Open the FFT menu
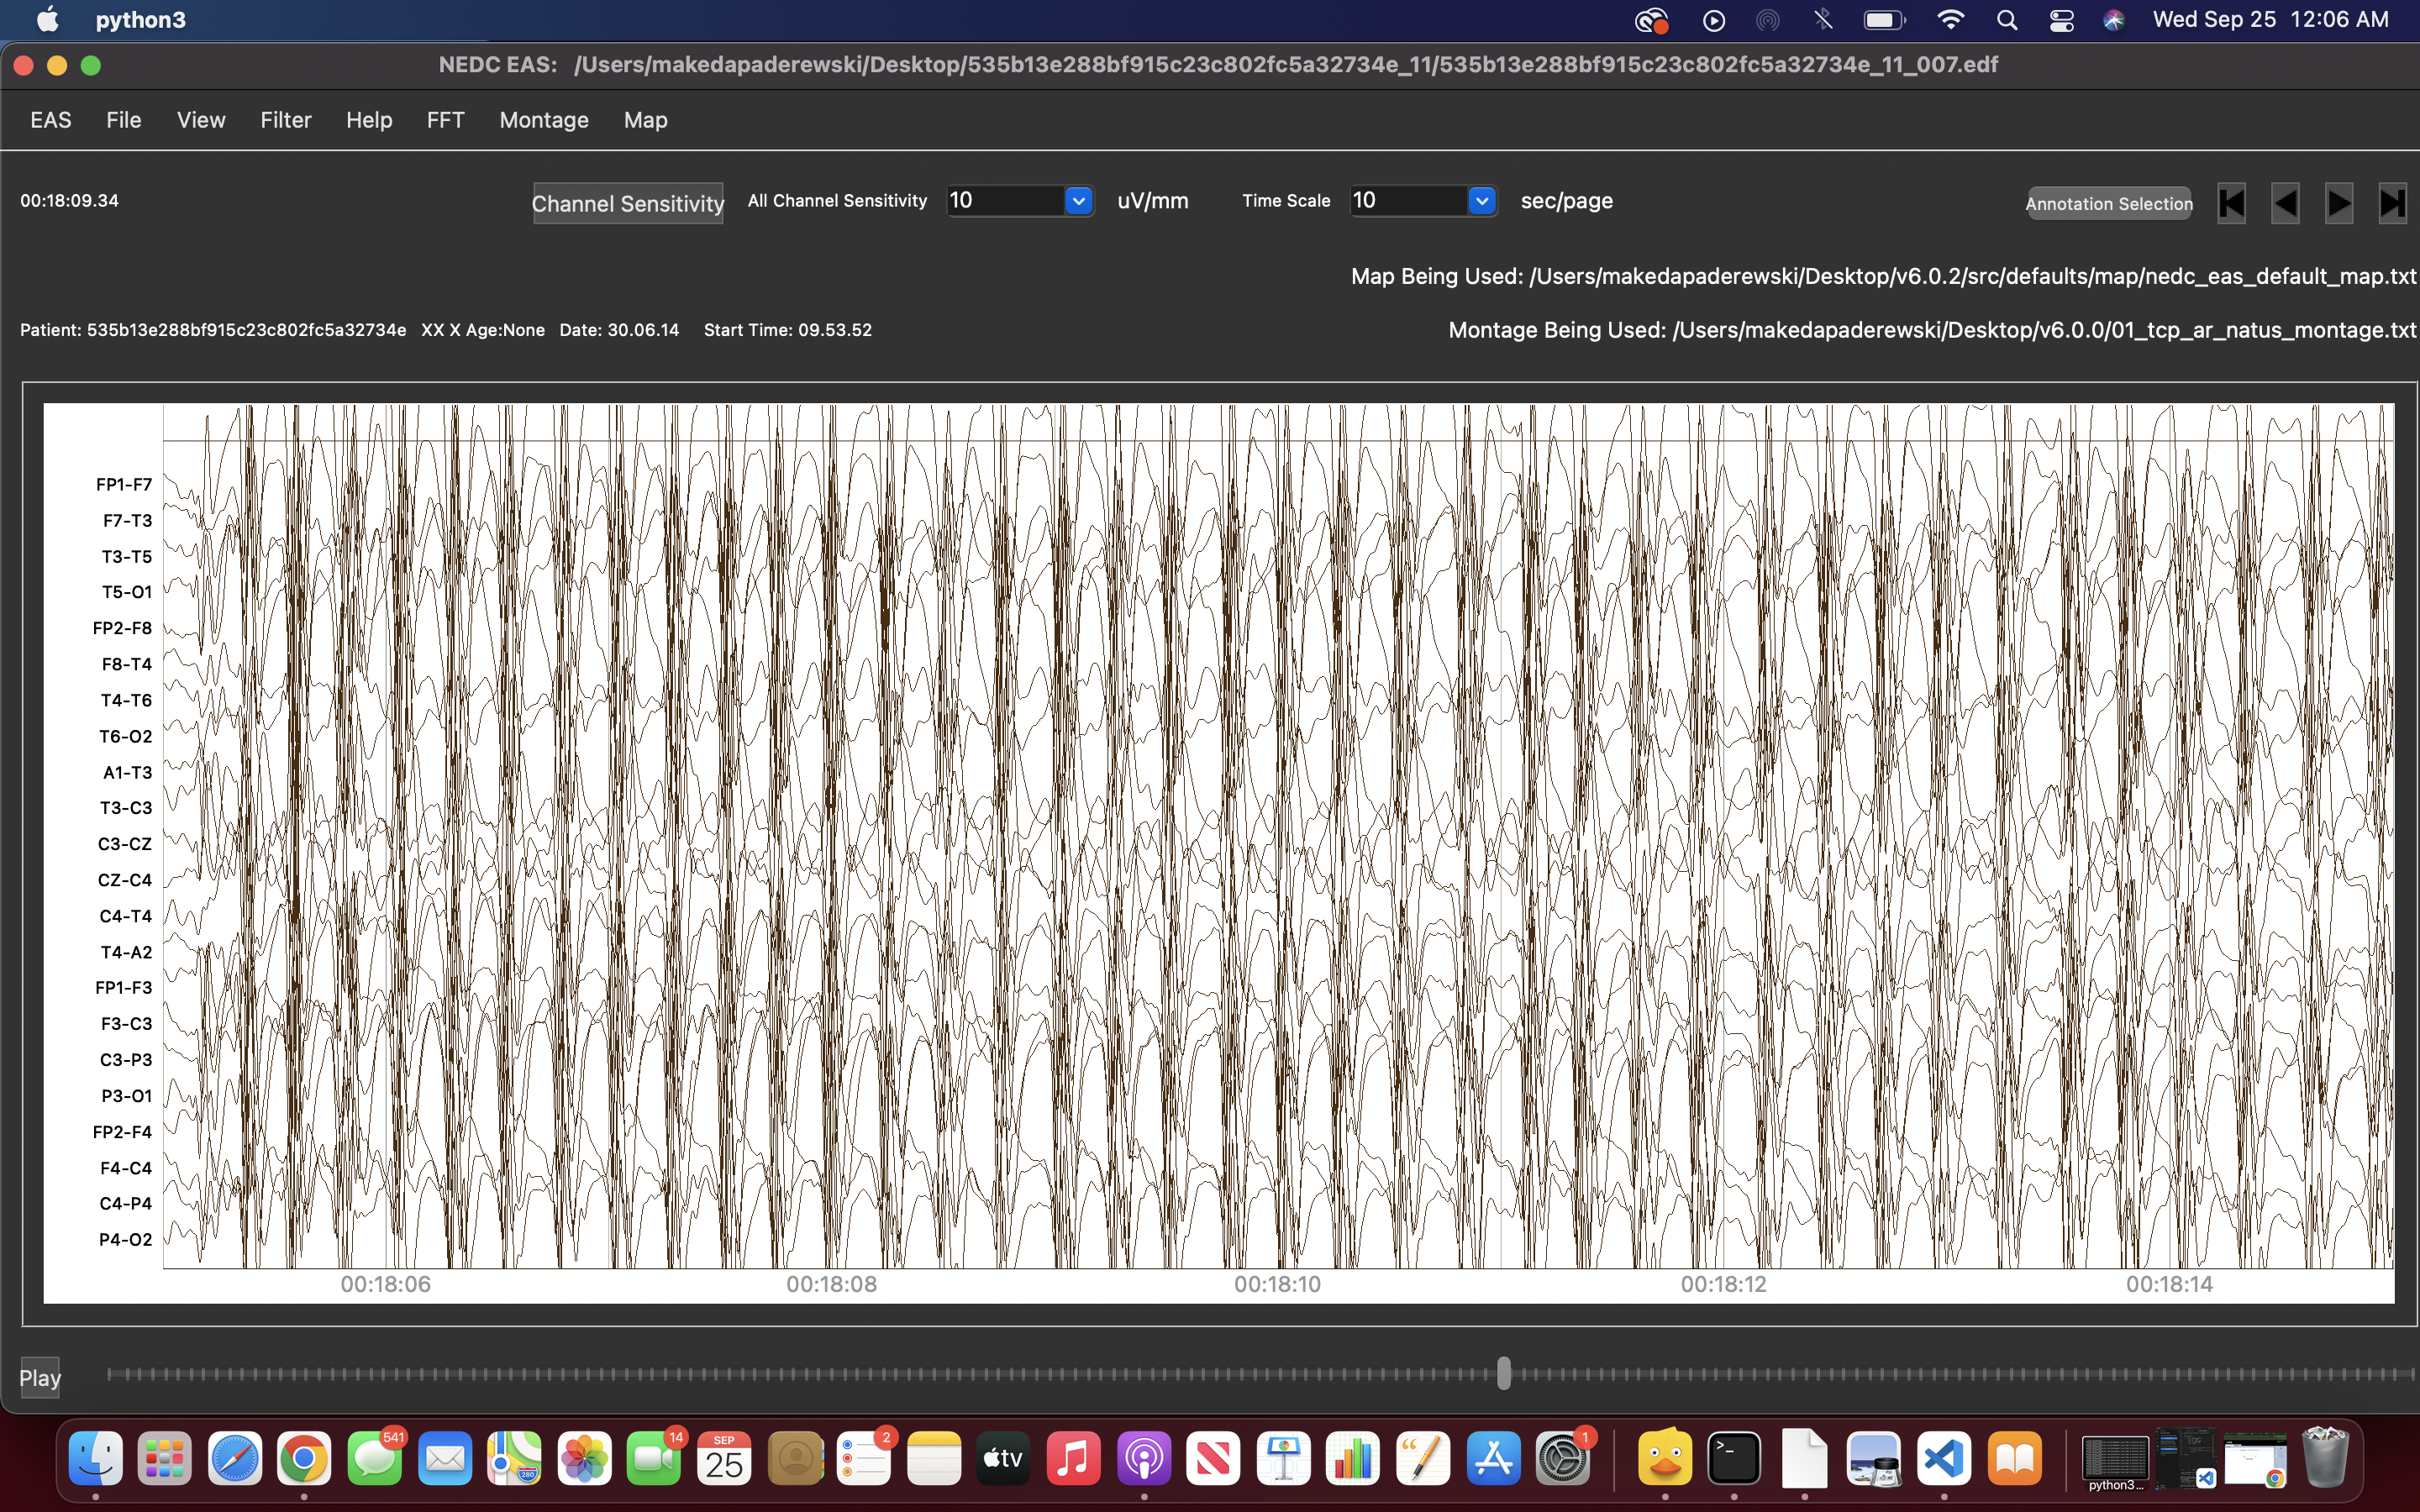The width and height of the screenshot is (2420, 1512). coord(445,120)
